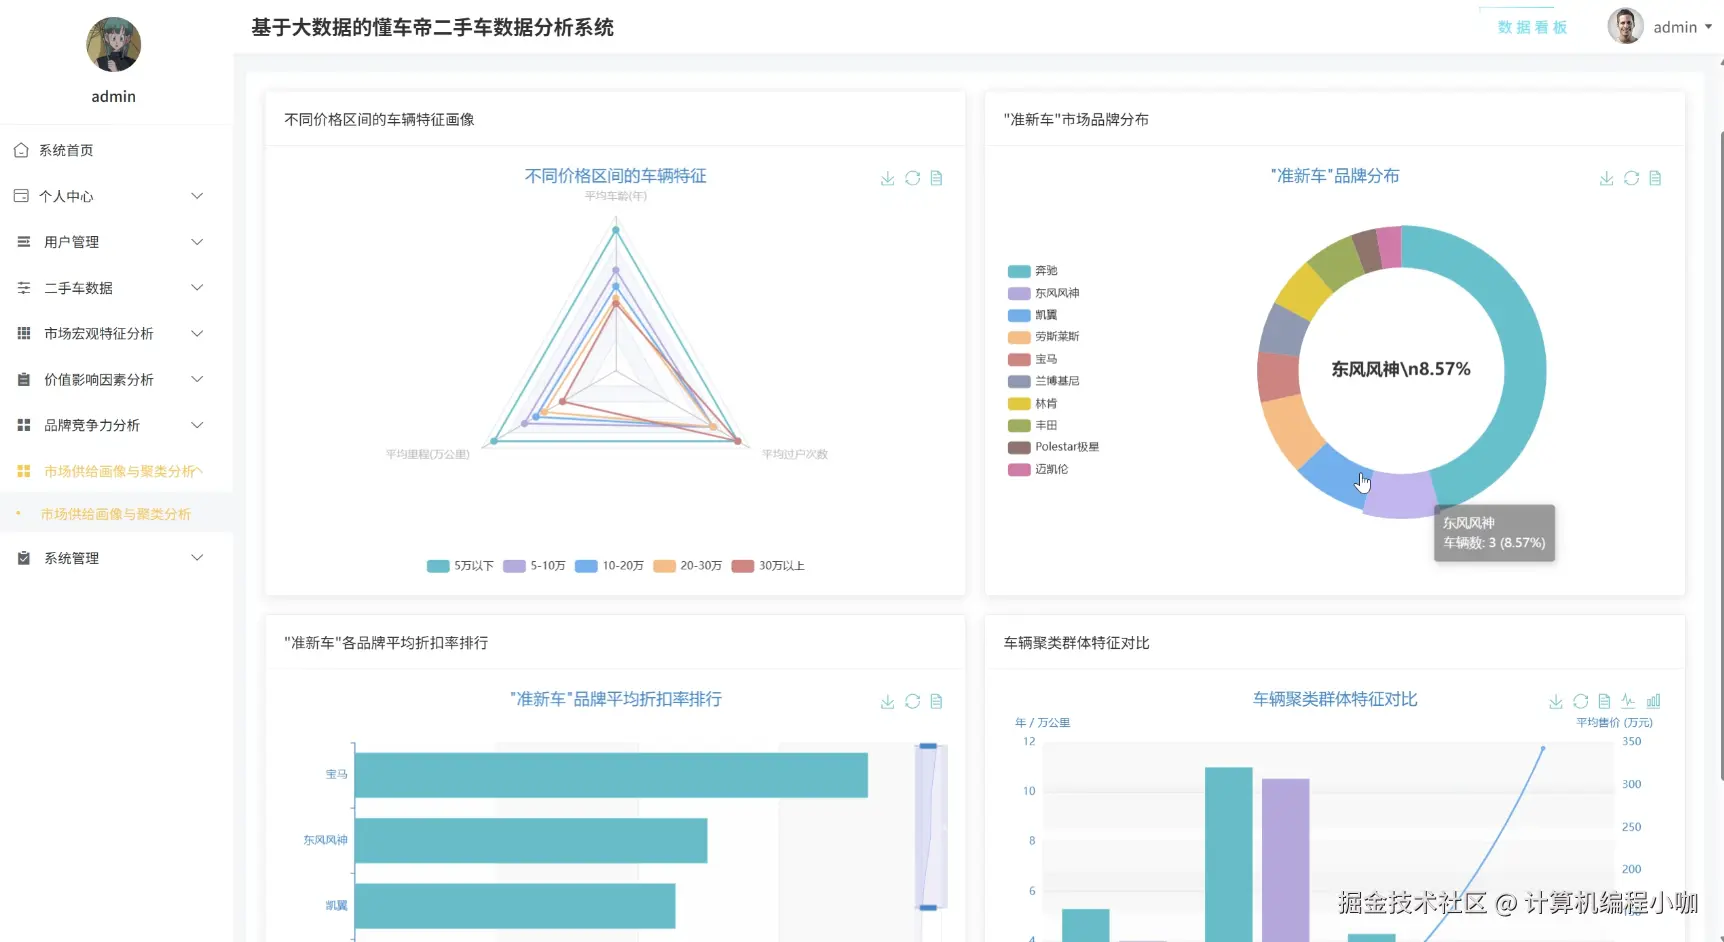Image resolution: width=1724 pixels, height=942 pixels.
Task: Click the admin username in the header
Action: [x=1675, y=27]
